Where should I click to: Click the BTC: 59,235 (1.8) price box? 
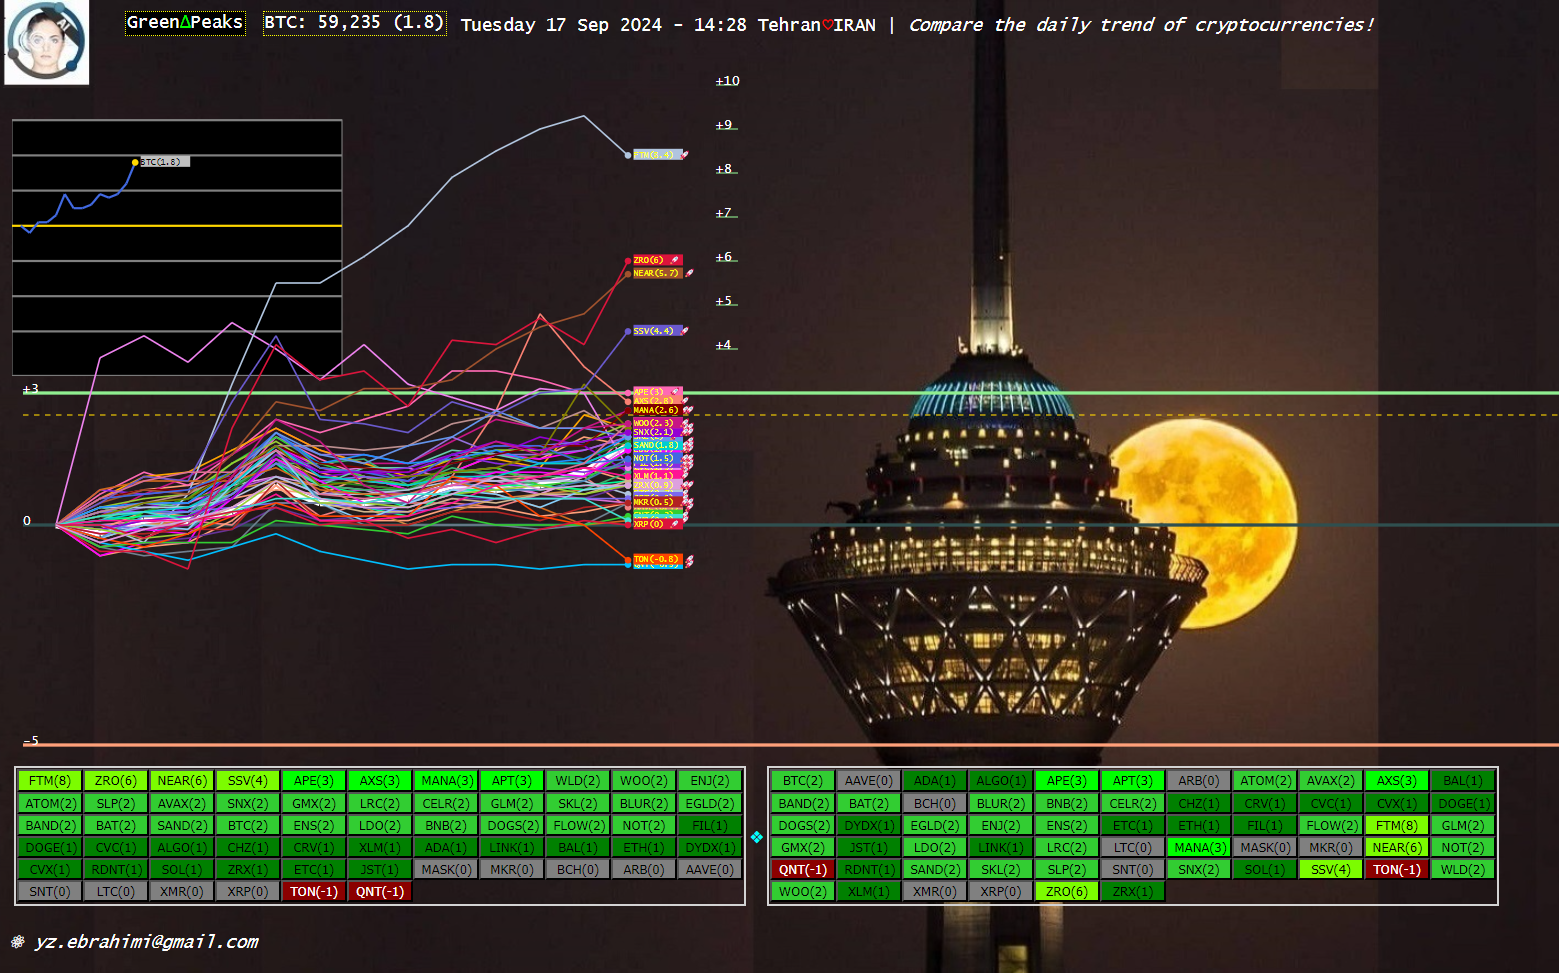tap(355, 23)
